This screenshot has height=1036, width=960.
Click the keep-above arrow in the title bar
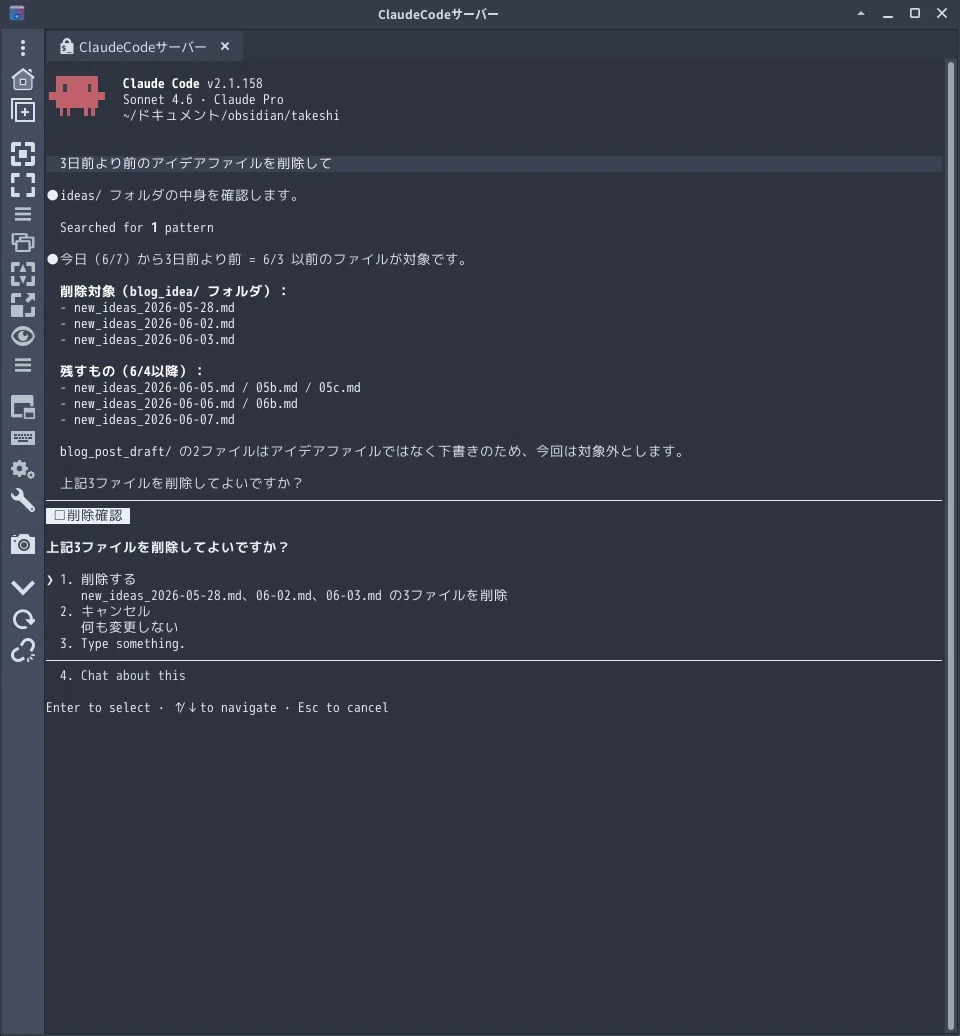point(860,13)
